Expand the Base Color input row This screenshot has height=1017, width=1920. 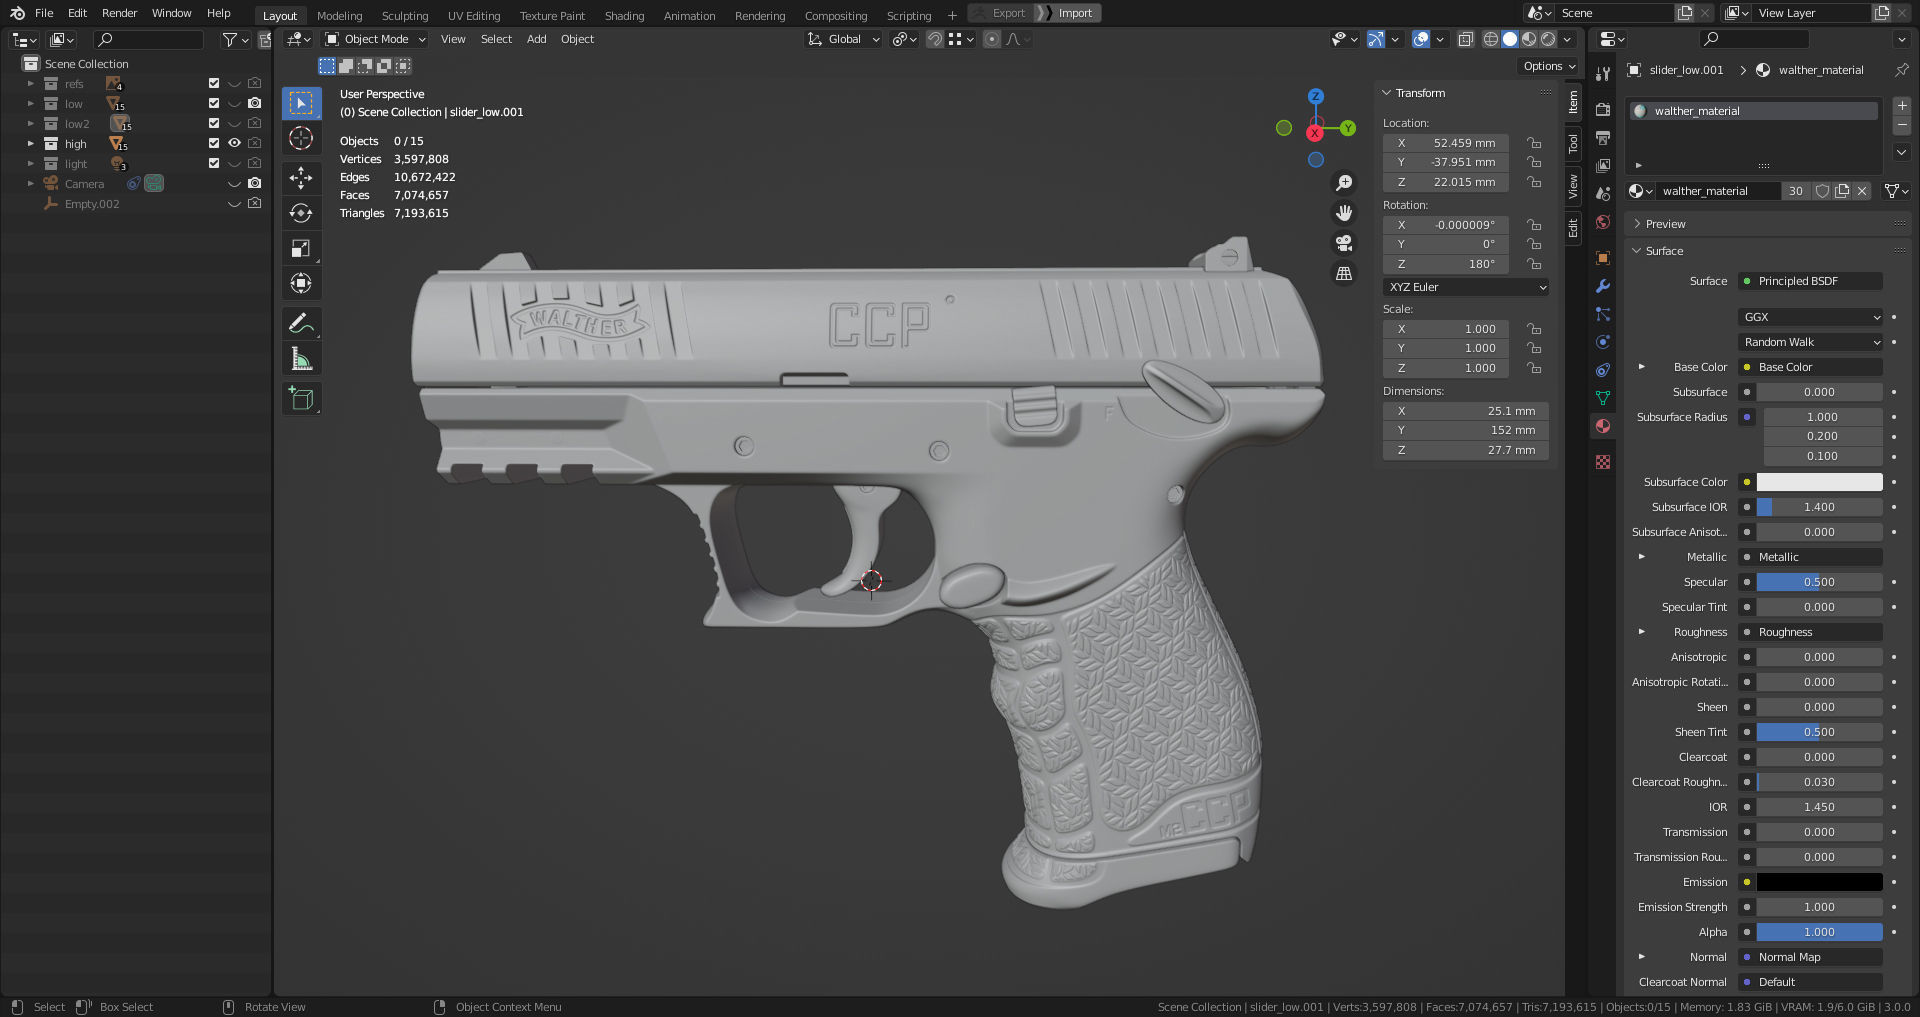(1641, 367)
